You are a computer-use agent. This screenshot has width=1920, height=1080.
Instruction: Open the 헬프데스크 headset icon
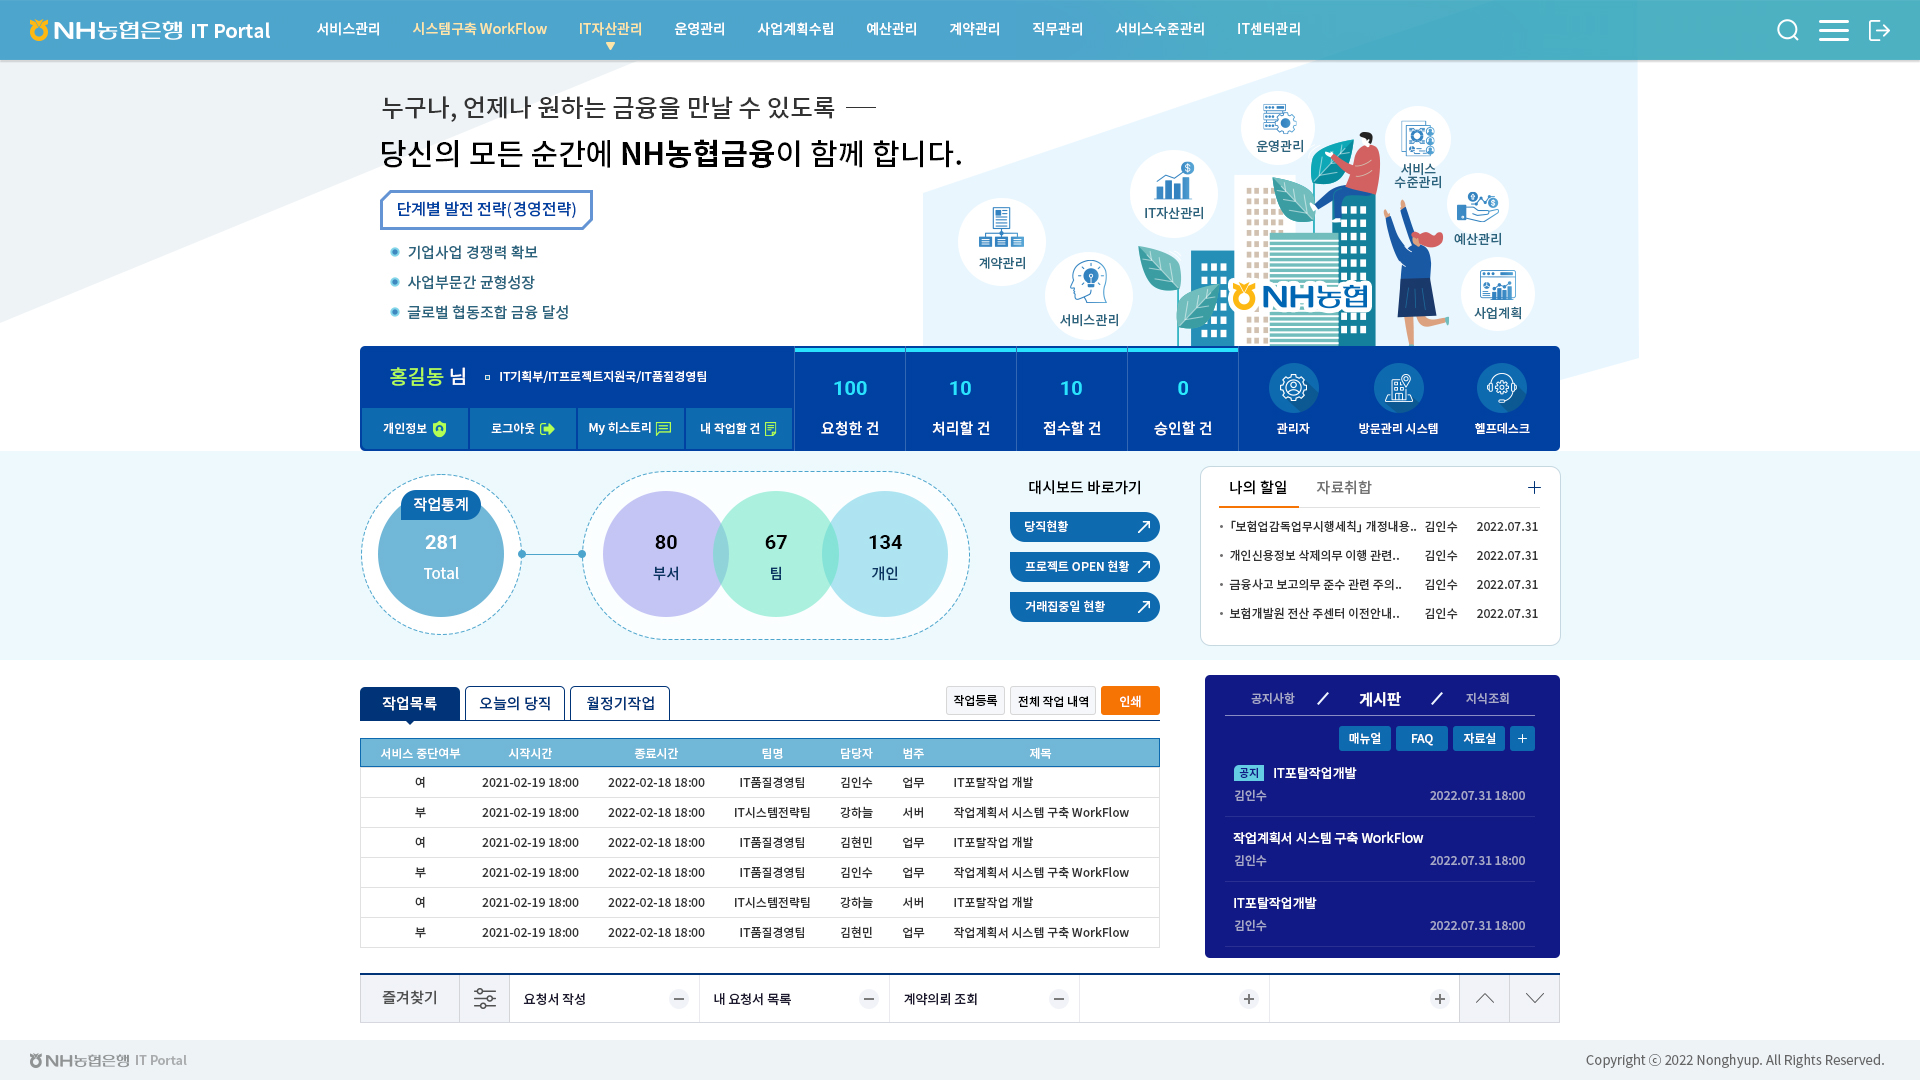(x=1501, y=388)
